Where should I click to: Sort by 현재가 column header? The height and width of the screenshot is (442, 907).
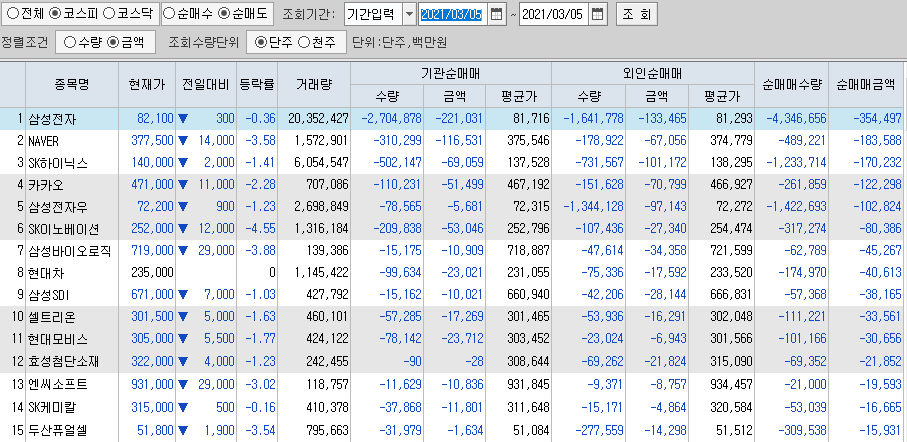147,84
